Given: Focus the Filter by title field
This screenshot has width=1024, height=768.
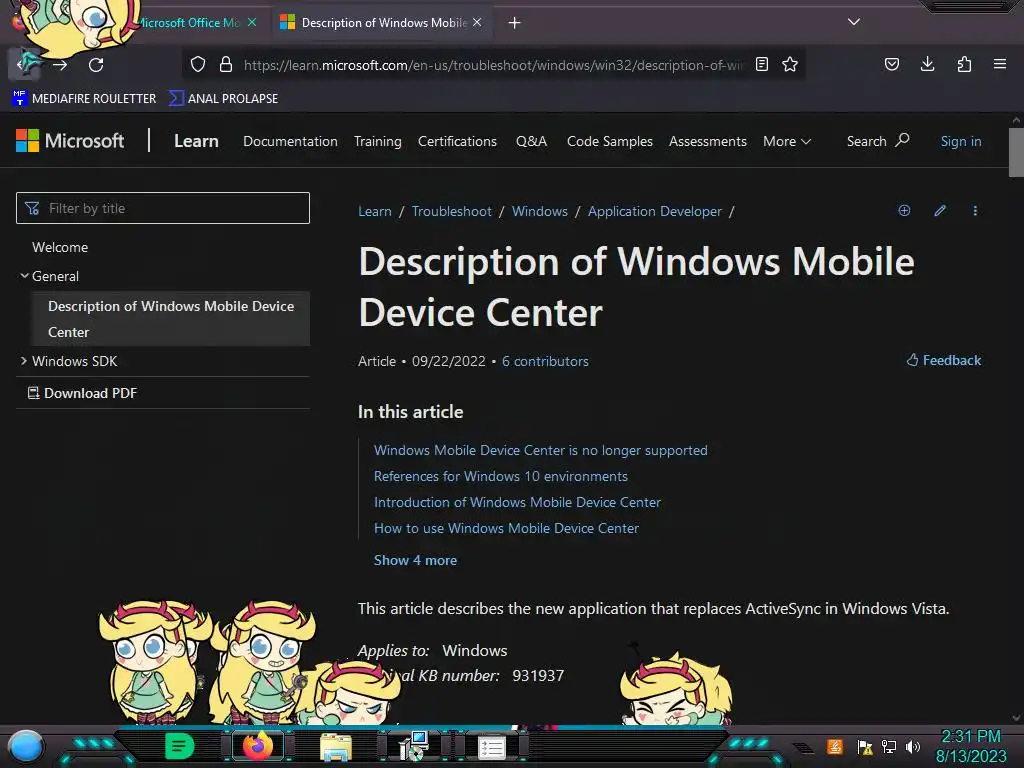Looking at the screenshot, I should point(163,208).
